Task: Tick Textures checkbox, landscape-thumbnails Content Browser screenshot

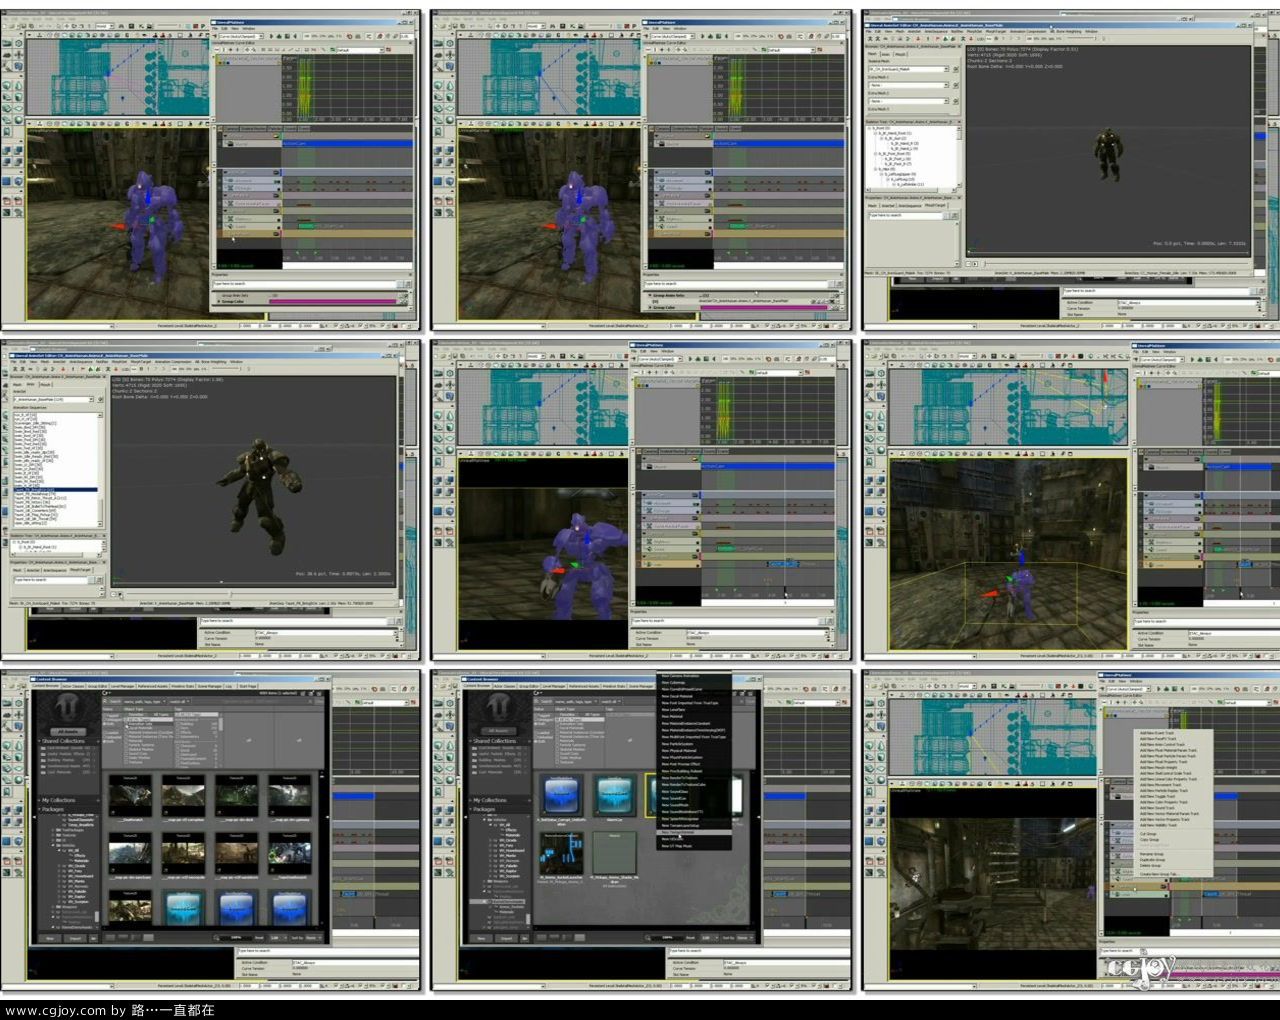Action: point(126,762)
